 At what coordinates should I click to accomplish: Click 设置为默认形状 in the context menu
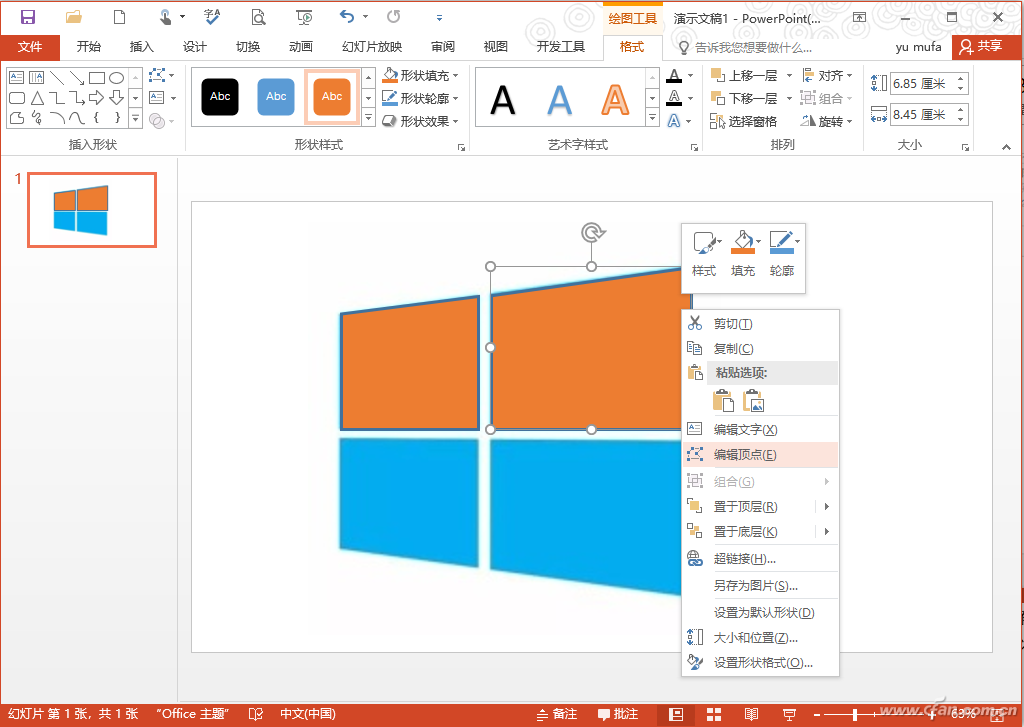[760, 612]
